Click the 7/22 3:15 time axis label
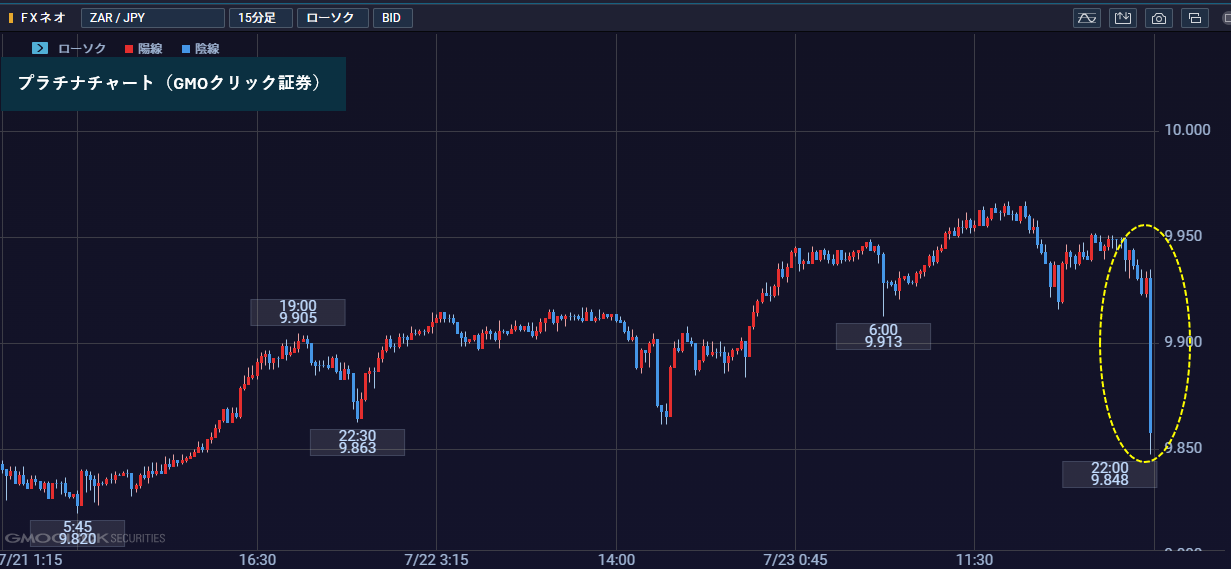1231x569 pixels. click(x=437, y=560)
